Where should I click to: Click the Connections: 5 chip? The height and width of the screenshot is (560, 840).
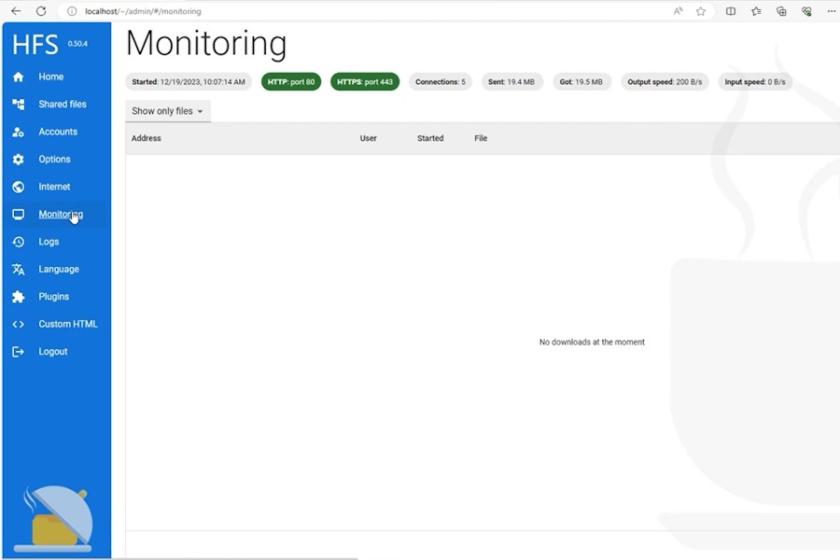440,82
